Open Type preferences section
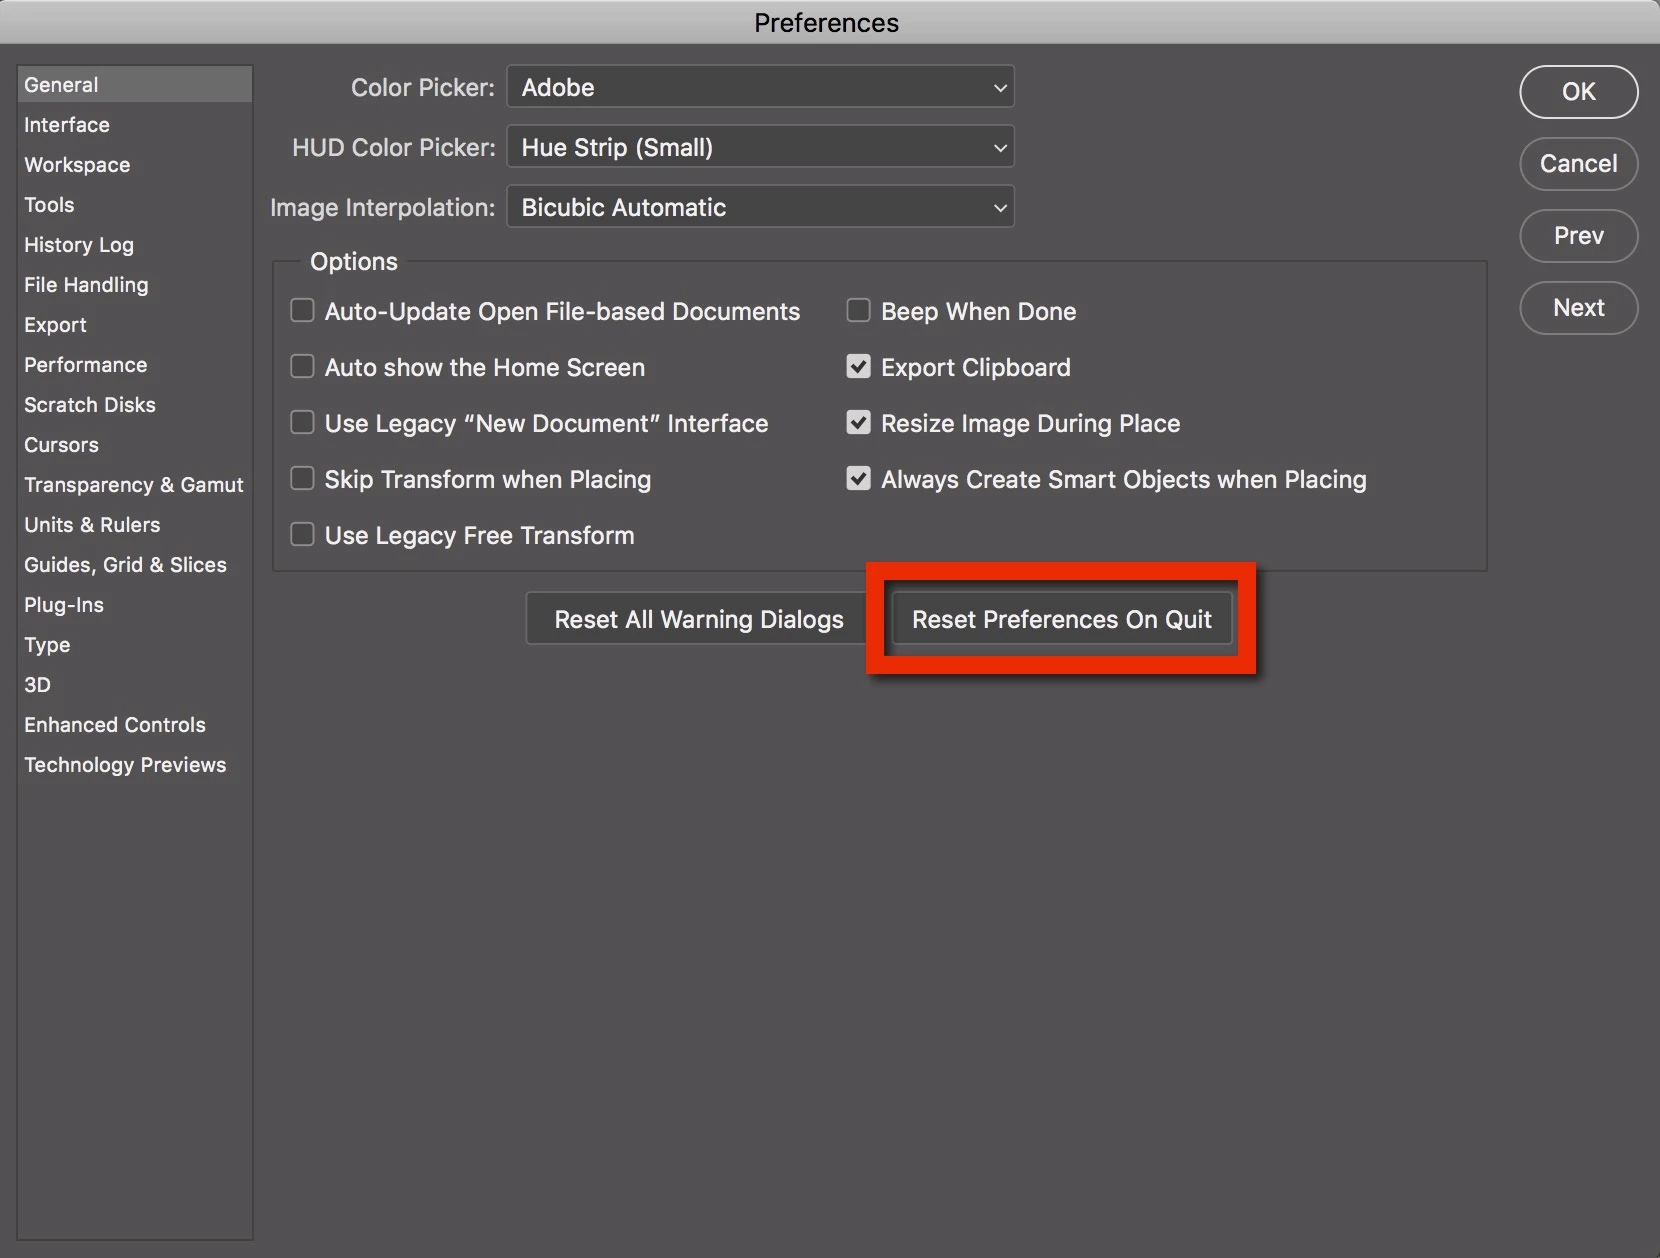Viewport: 1660px width, 1258px height. pos(135,645)
